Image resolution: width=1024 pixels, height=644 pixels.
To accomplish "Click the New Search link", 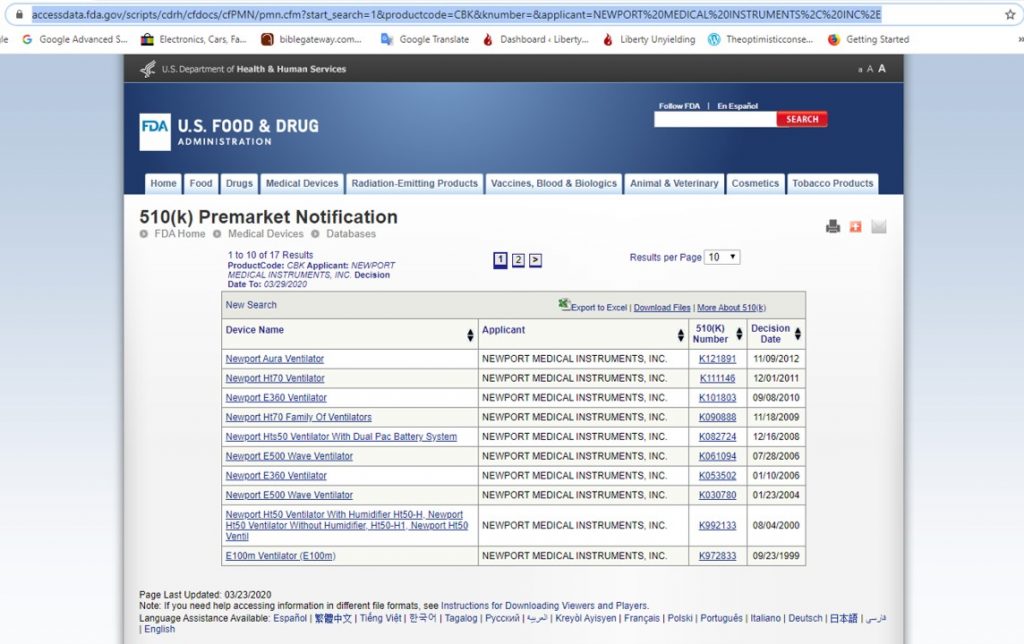I will [251, 305].
